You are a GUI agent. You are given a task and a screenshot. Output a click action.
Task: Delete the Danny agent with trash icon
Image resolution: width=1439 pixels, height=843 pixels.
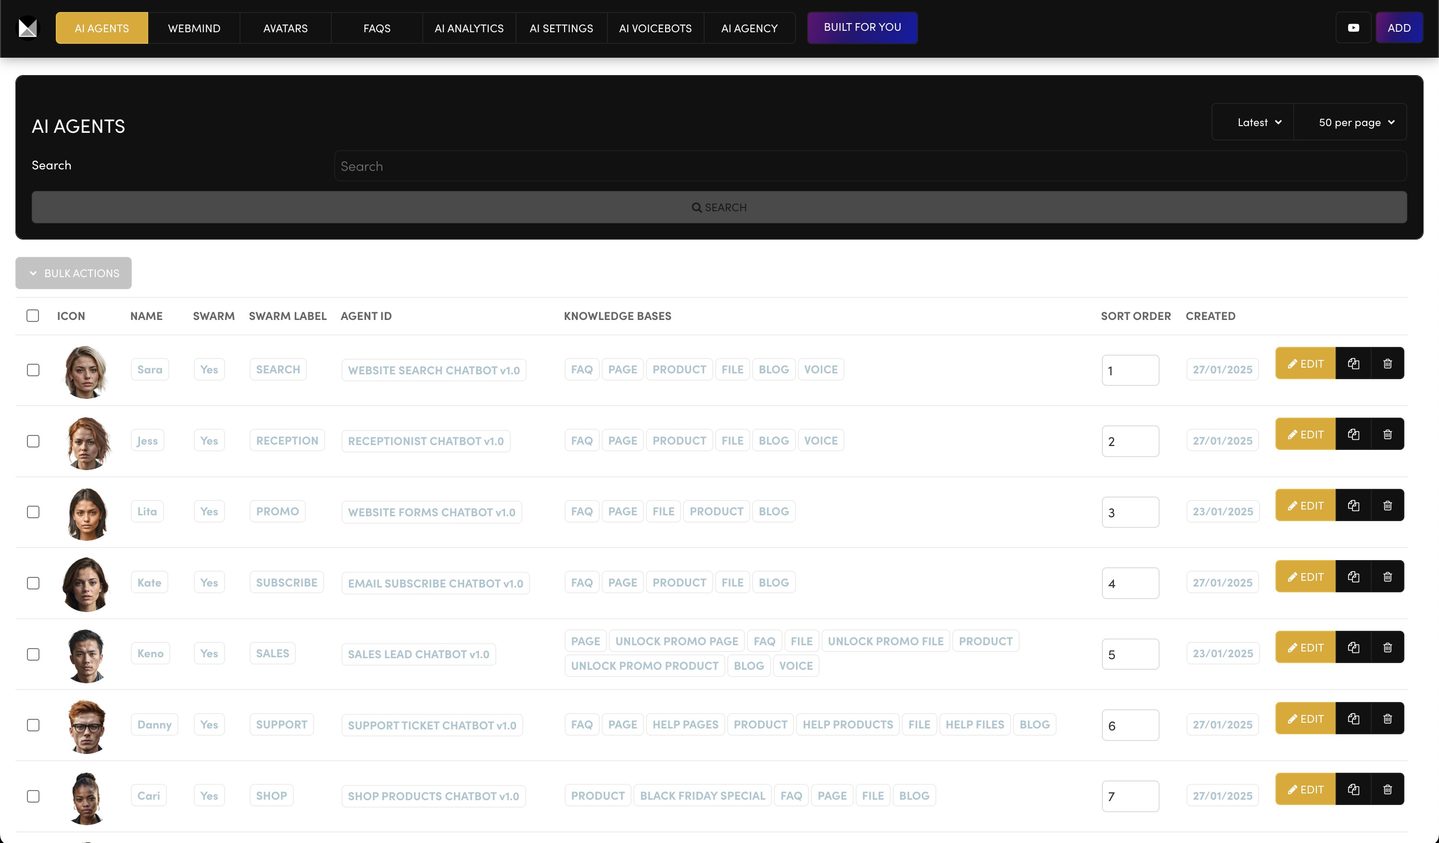coord(1387,719)
